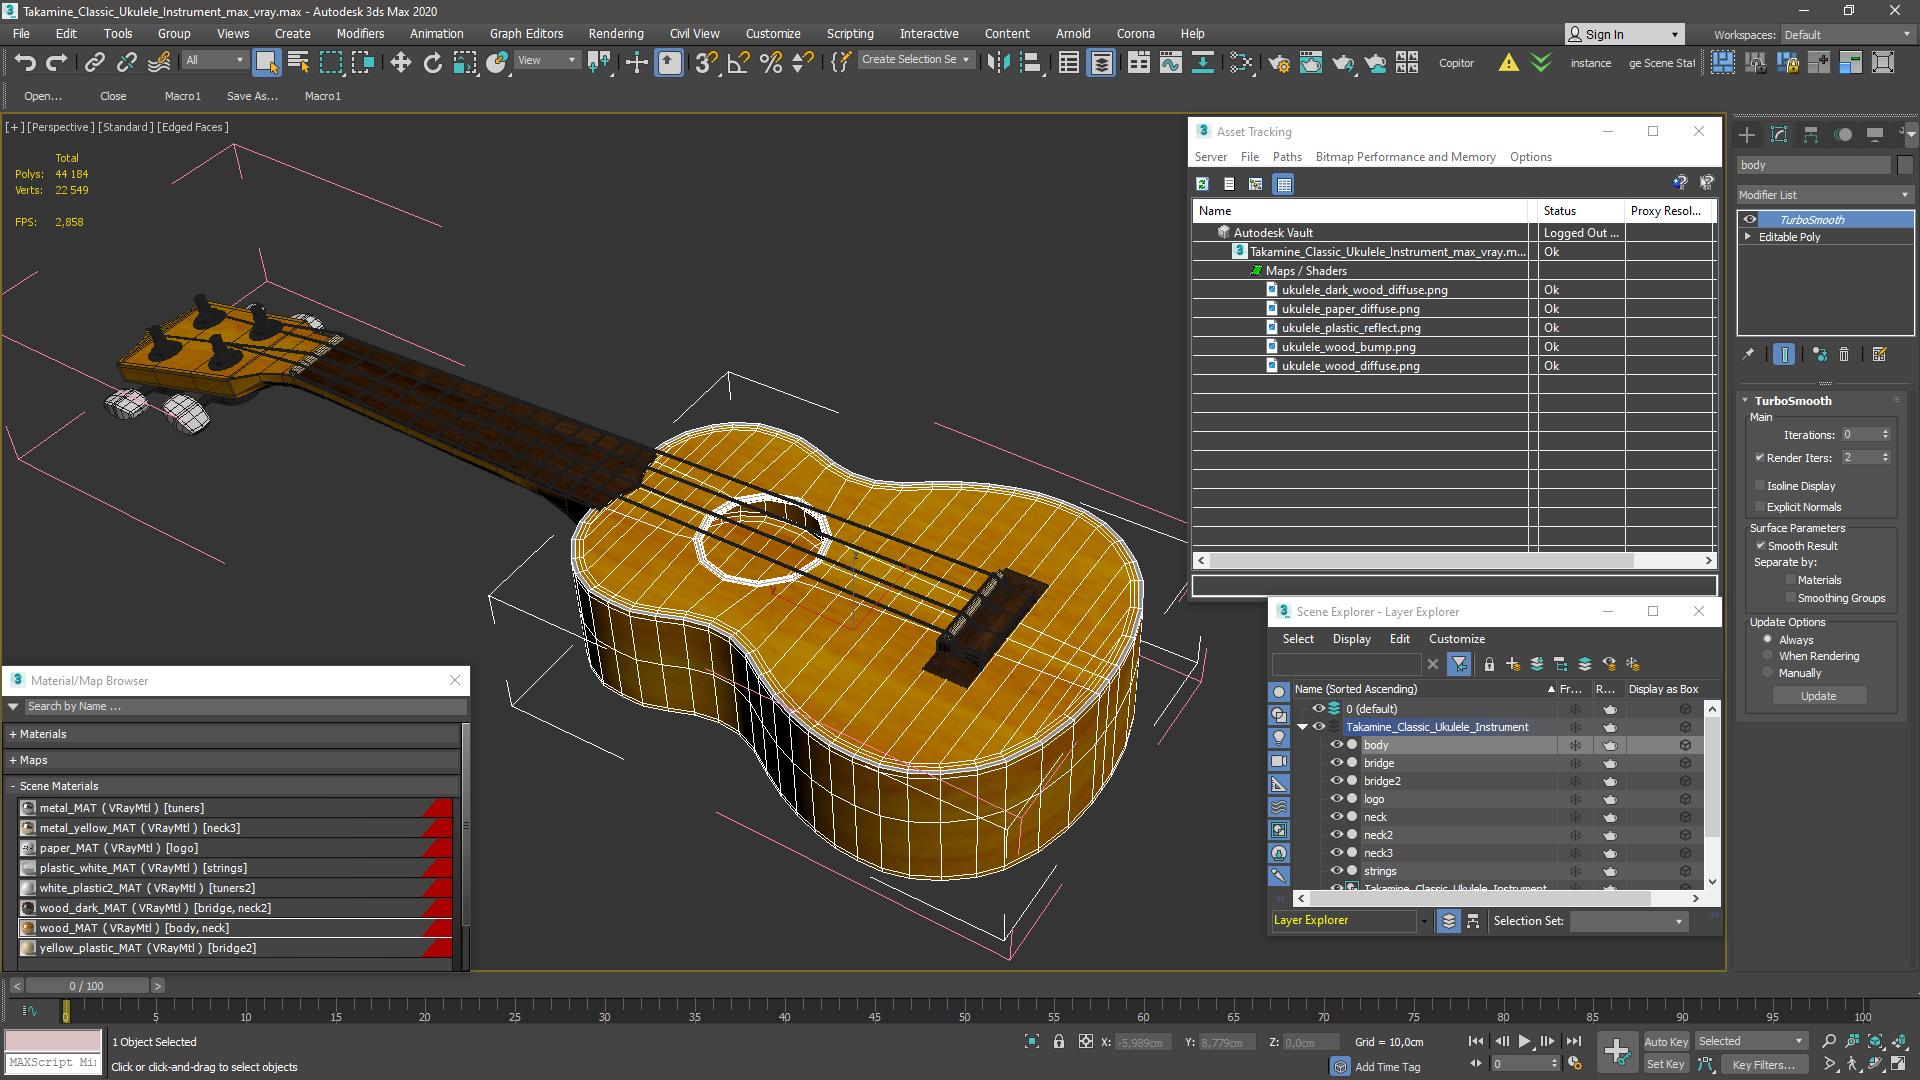Click the yellow warning triangle icon
1920x1080 pixels.
[x=1508, y=63]
